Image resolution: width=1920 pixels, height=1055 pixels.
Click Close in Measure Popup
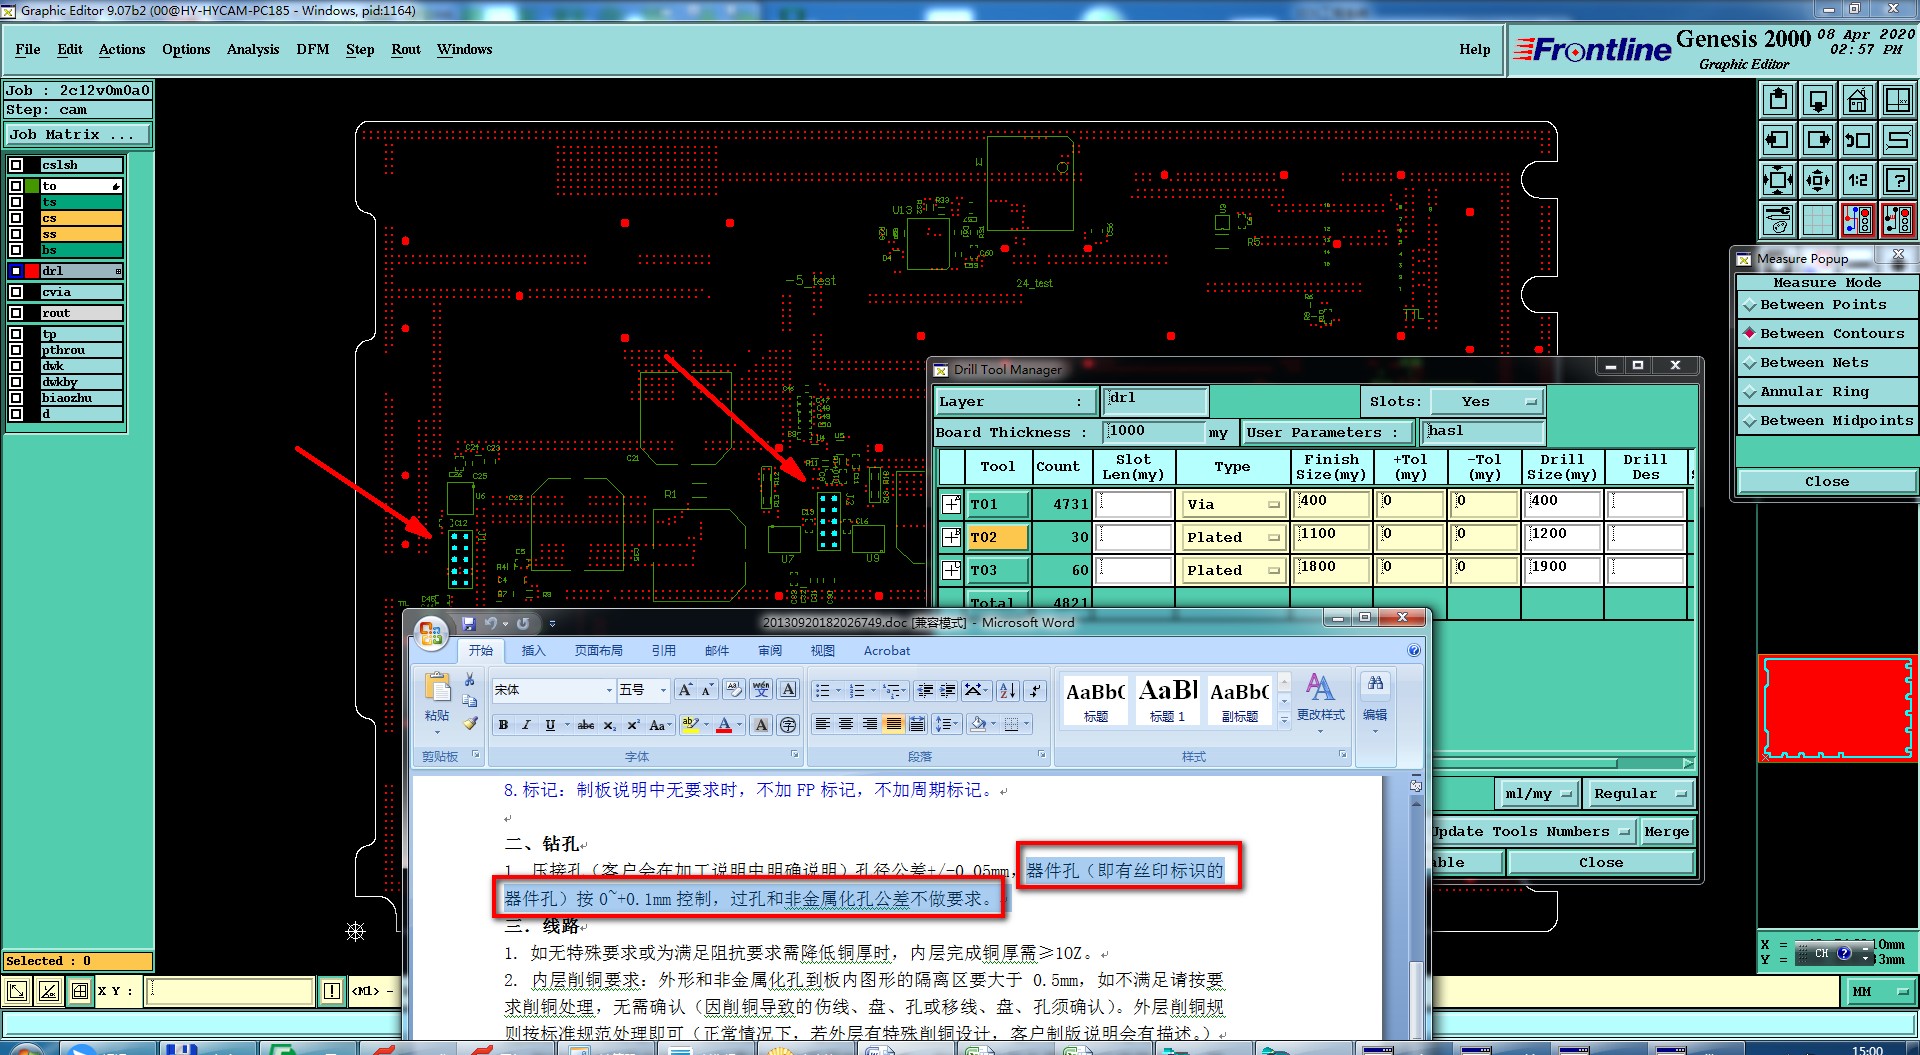[1827, 482]
